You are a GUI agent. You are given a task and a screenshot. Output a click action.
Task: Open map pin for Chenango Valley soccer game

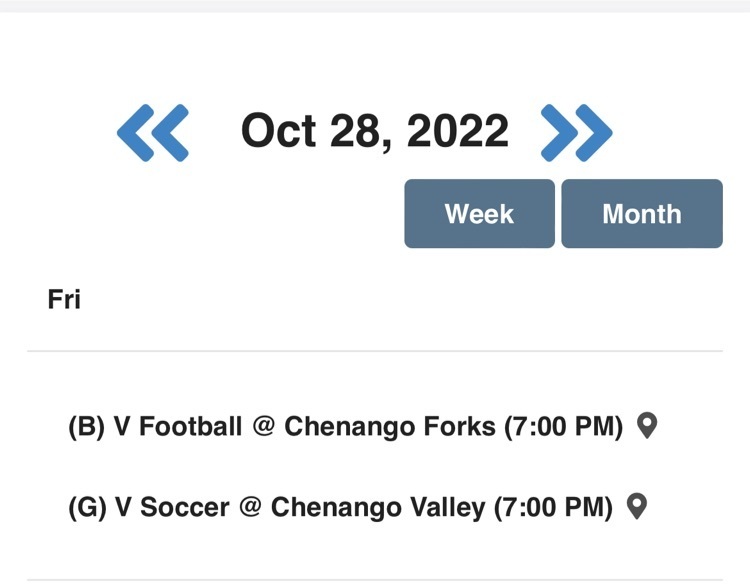pyautogui.click(x=637, y=506)
